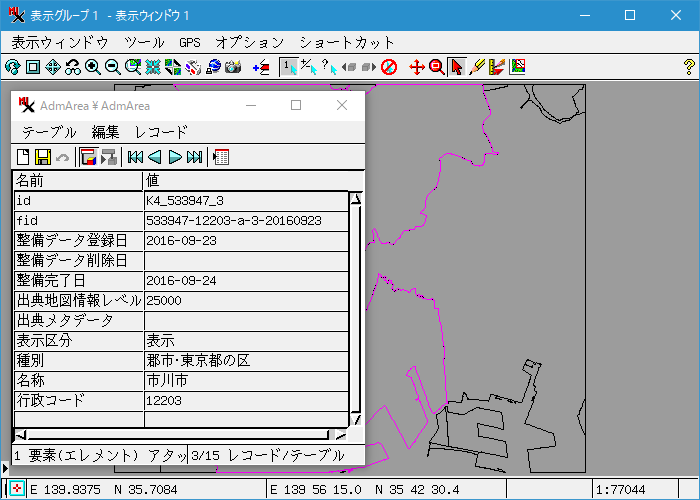
Task: Click the yellow Save floppy disk icon
Action: point(43,157)
